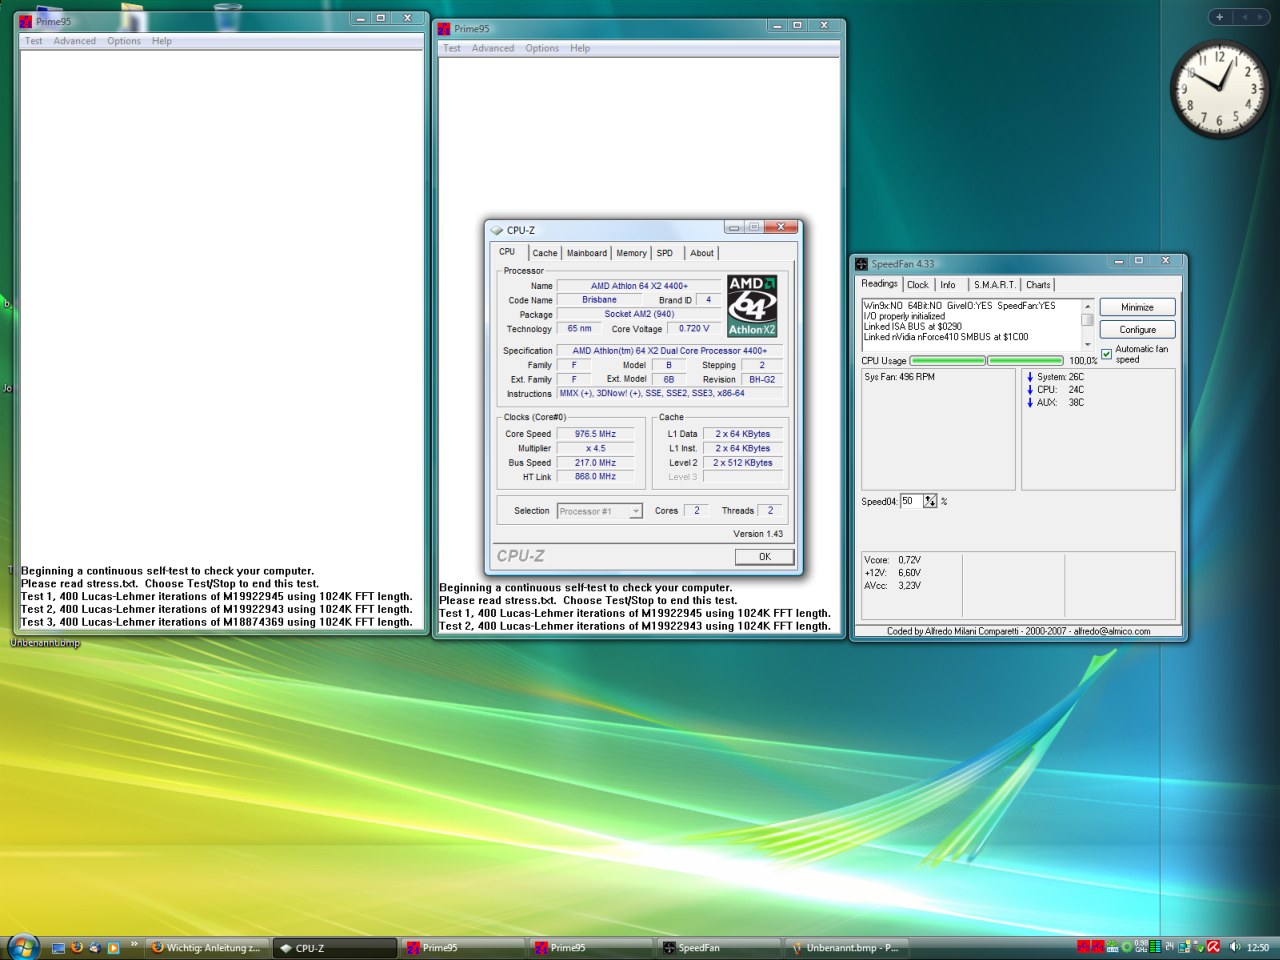Open the red Avira umbrella tray icon
The width and height of the screenshot is (1280, 960).
coord(1213,947)
